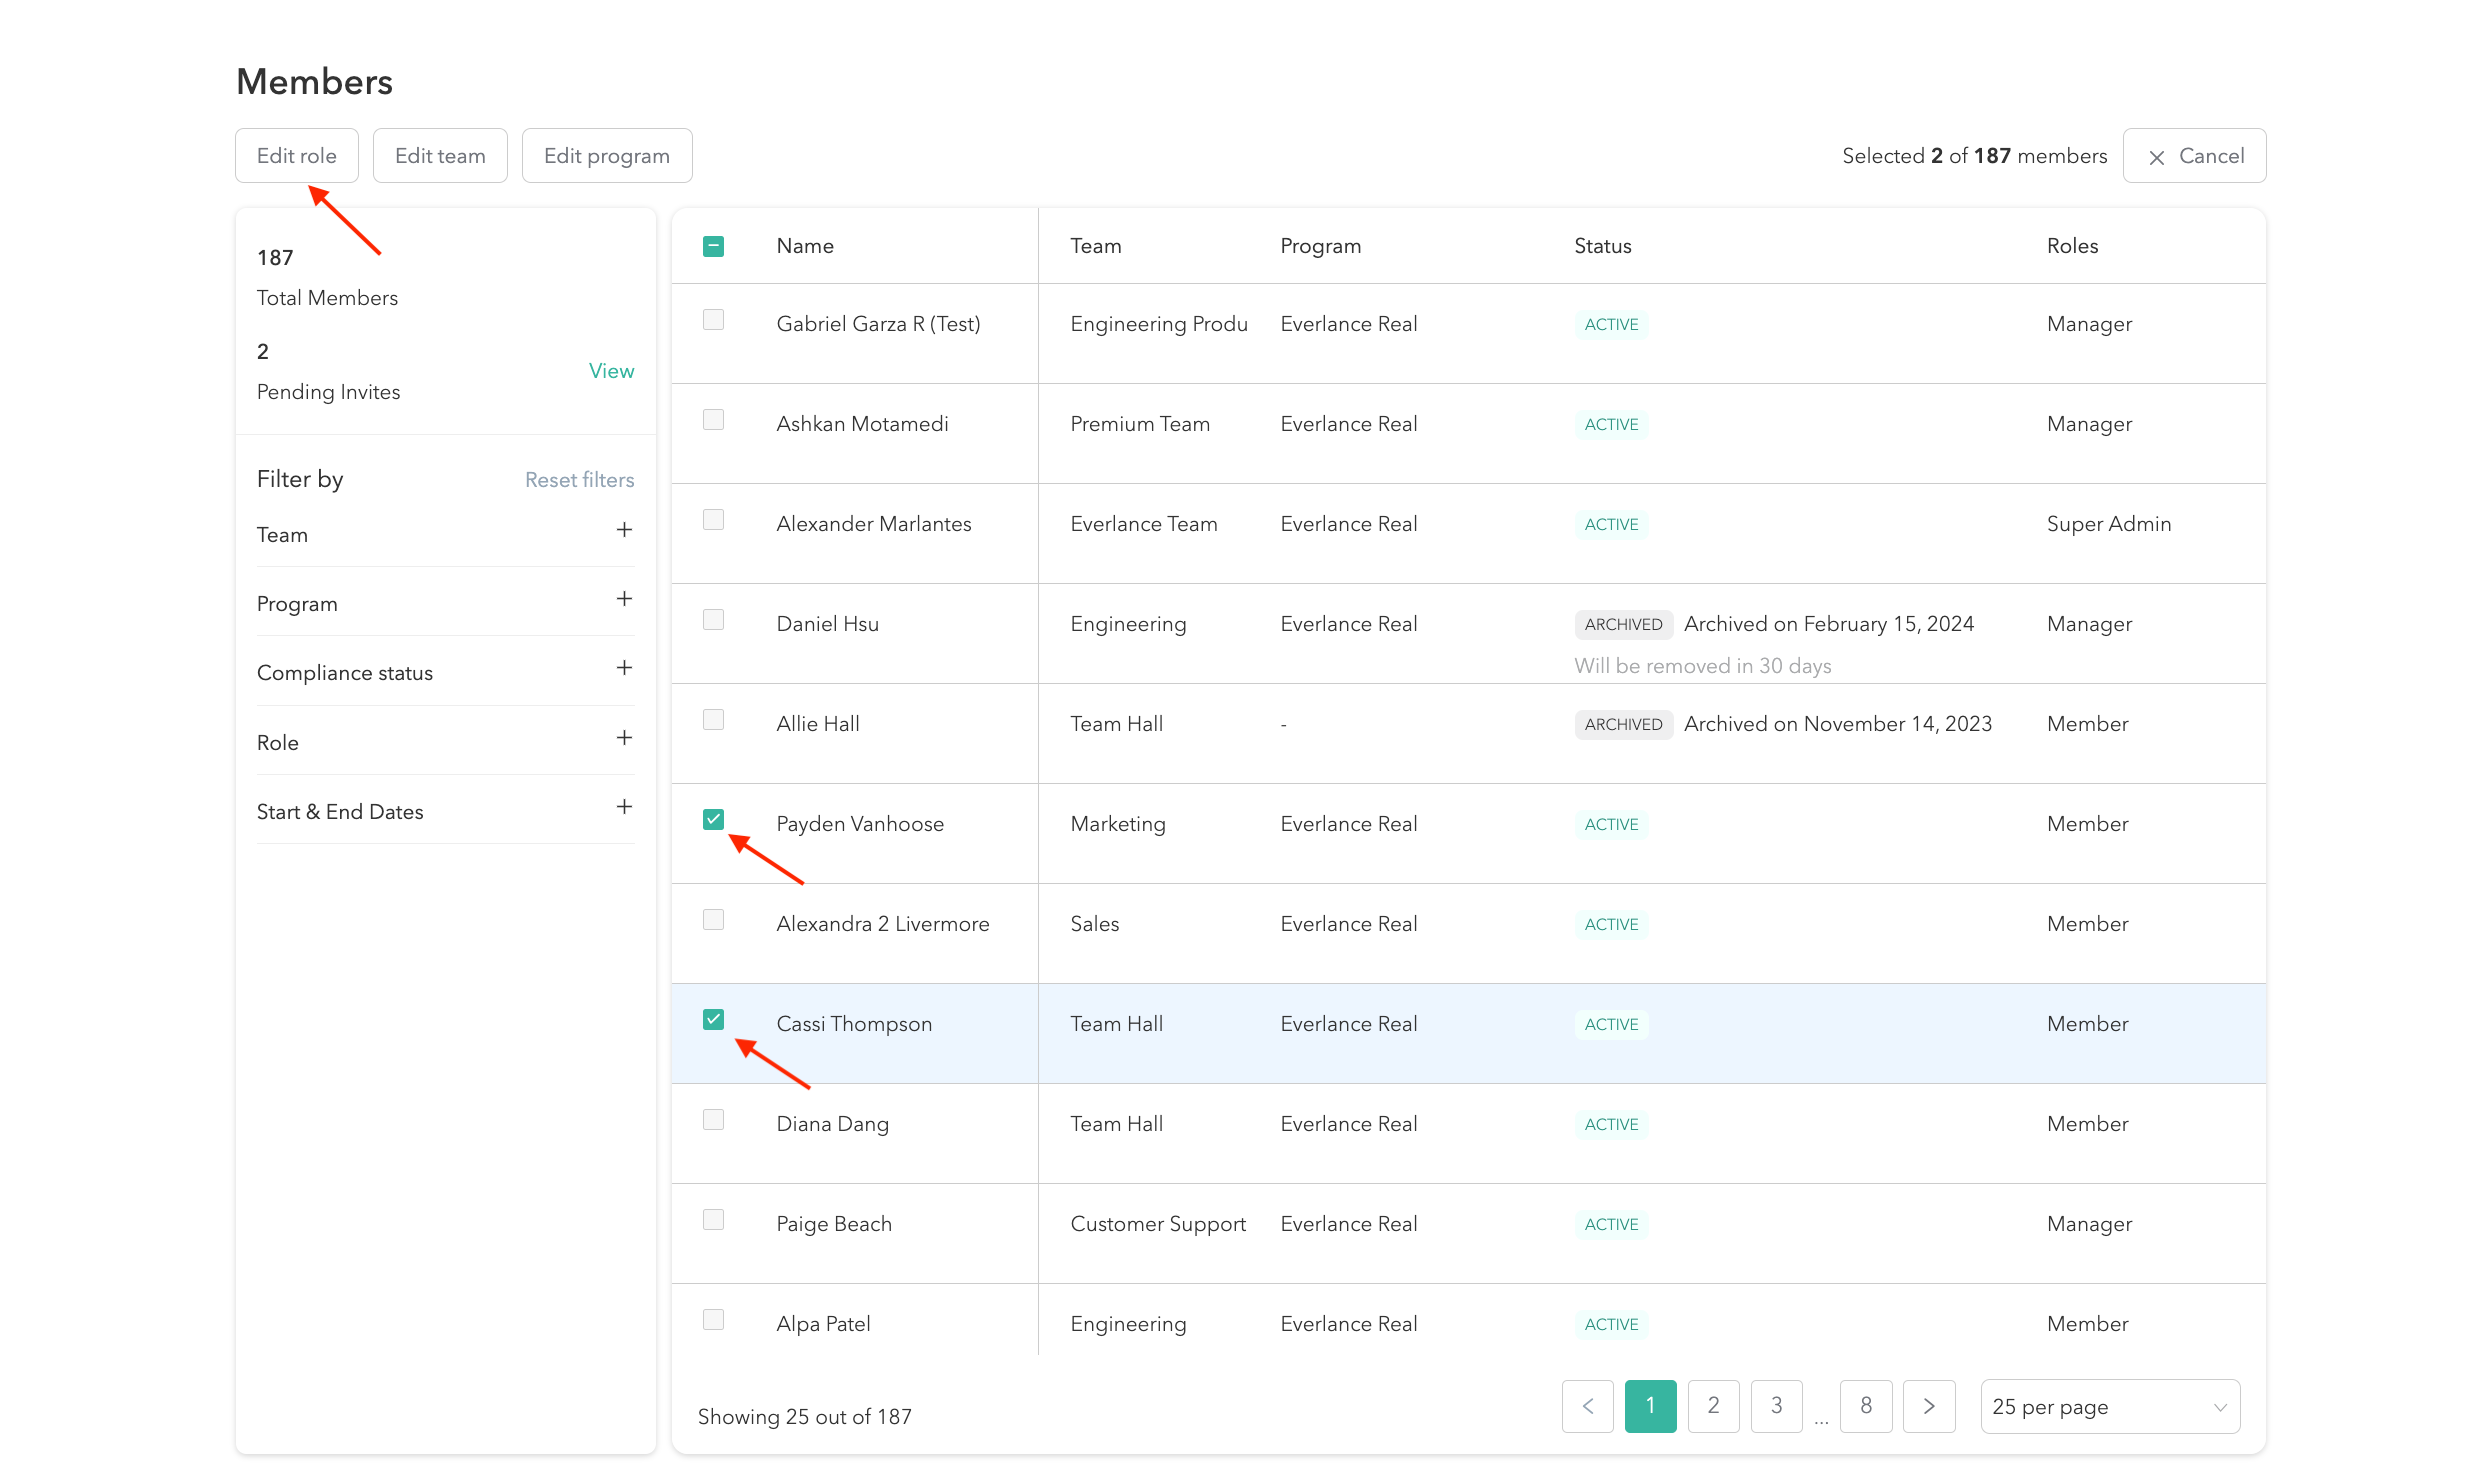Uncheck Payden Vanhoose's checkbox
Screen dimensions: 2482x1464
coord(713,820)
